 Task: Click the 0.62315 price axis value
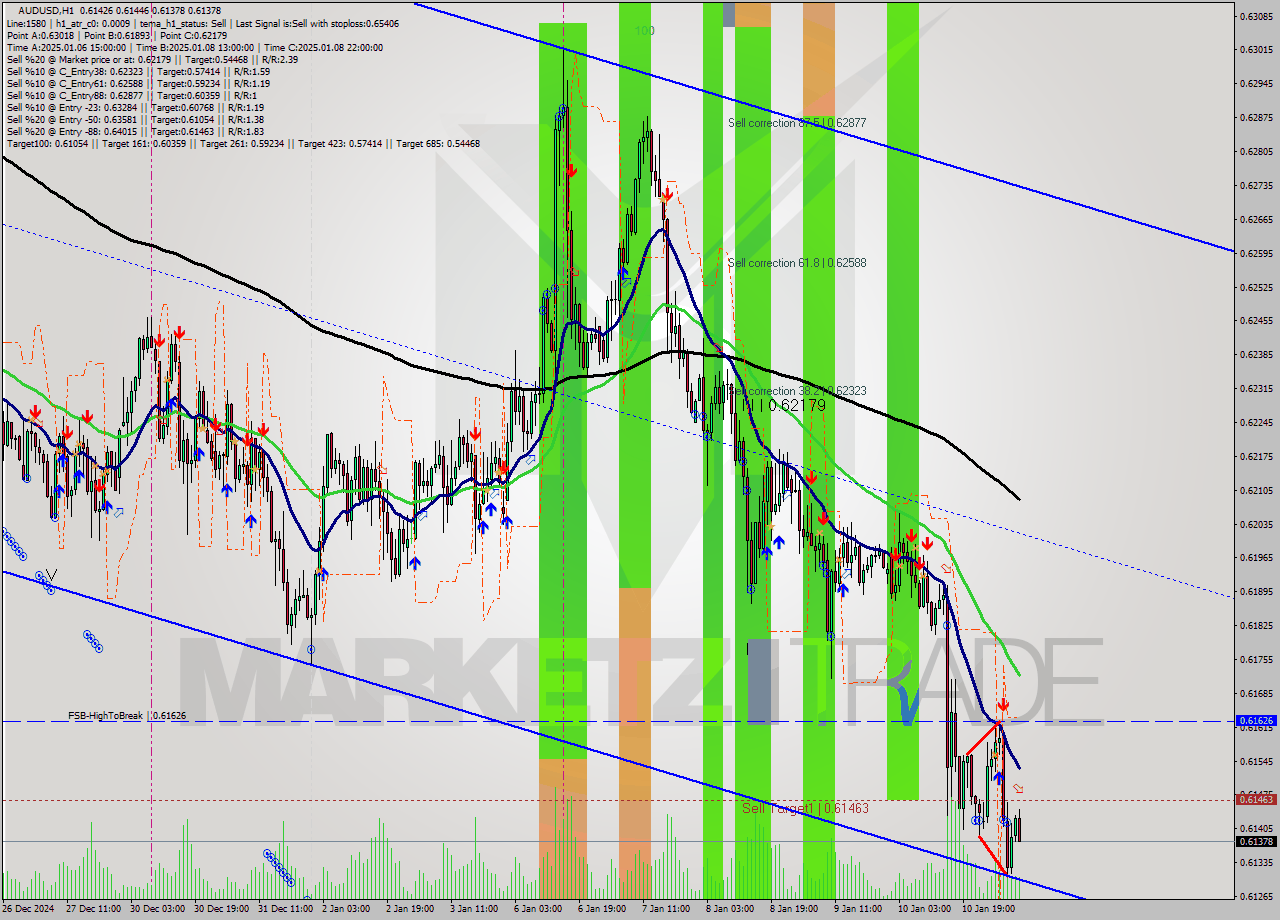coord(1255,389)
